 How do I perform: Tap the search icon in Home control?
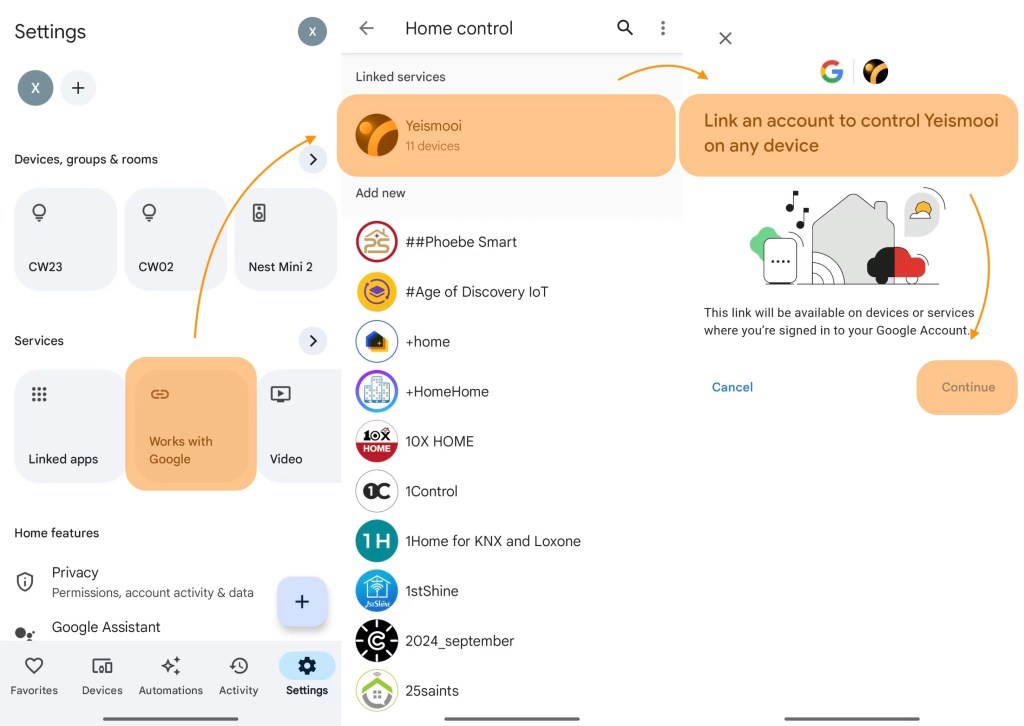[x=625, y=28]
